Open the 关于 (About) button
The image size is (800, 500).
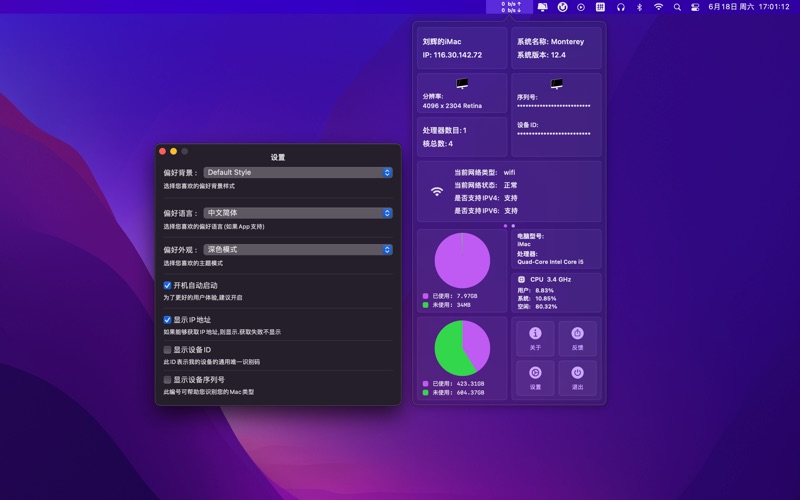click(x=535, y=338)
